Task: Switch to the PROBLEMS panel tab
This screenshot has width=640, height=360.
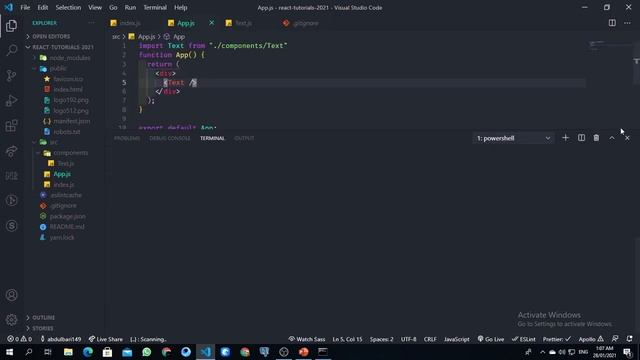Action: [127, 138]
